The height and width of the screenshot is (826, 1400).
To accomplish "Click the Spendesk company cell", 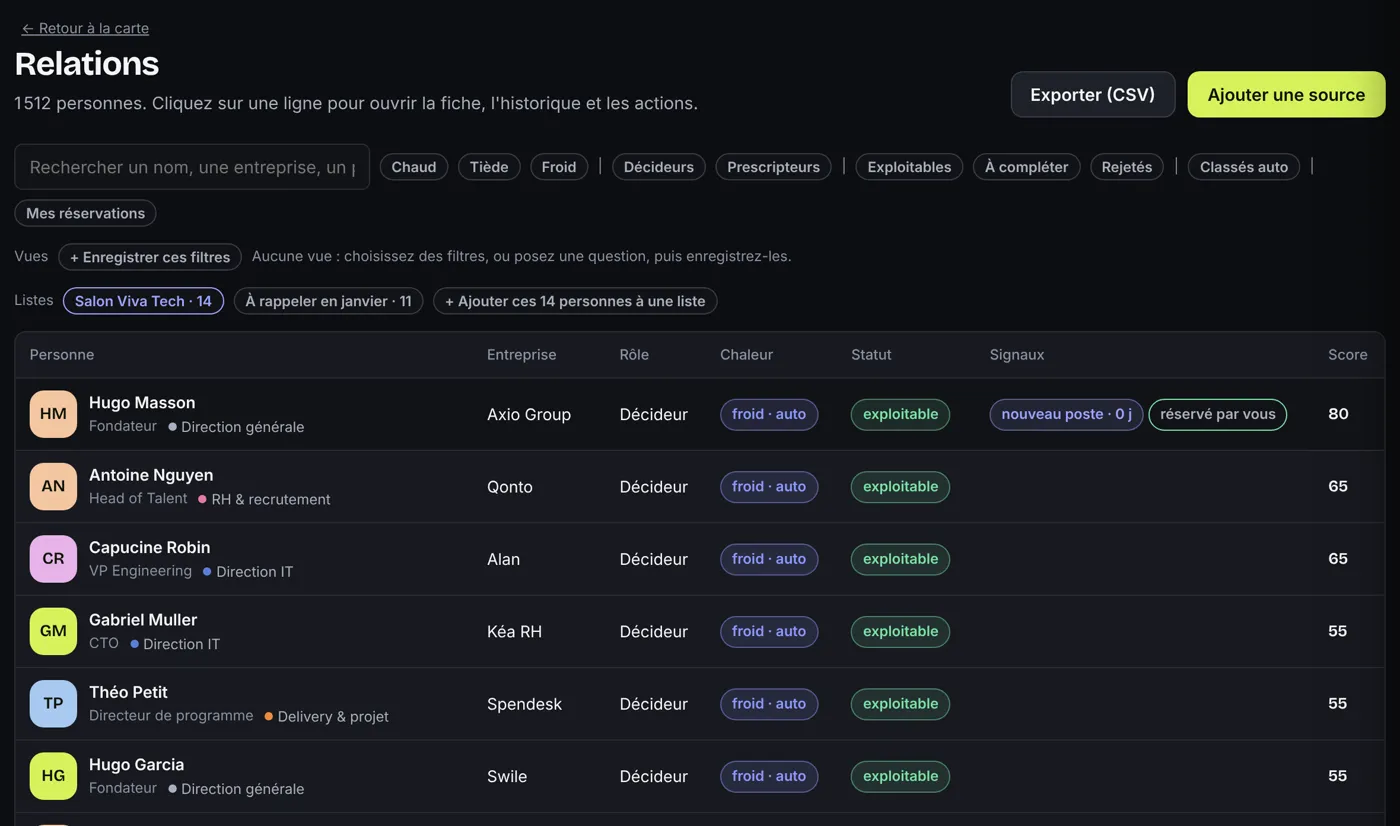I will (x=524, y=704).
